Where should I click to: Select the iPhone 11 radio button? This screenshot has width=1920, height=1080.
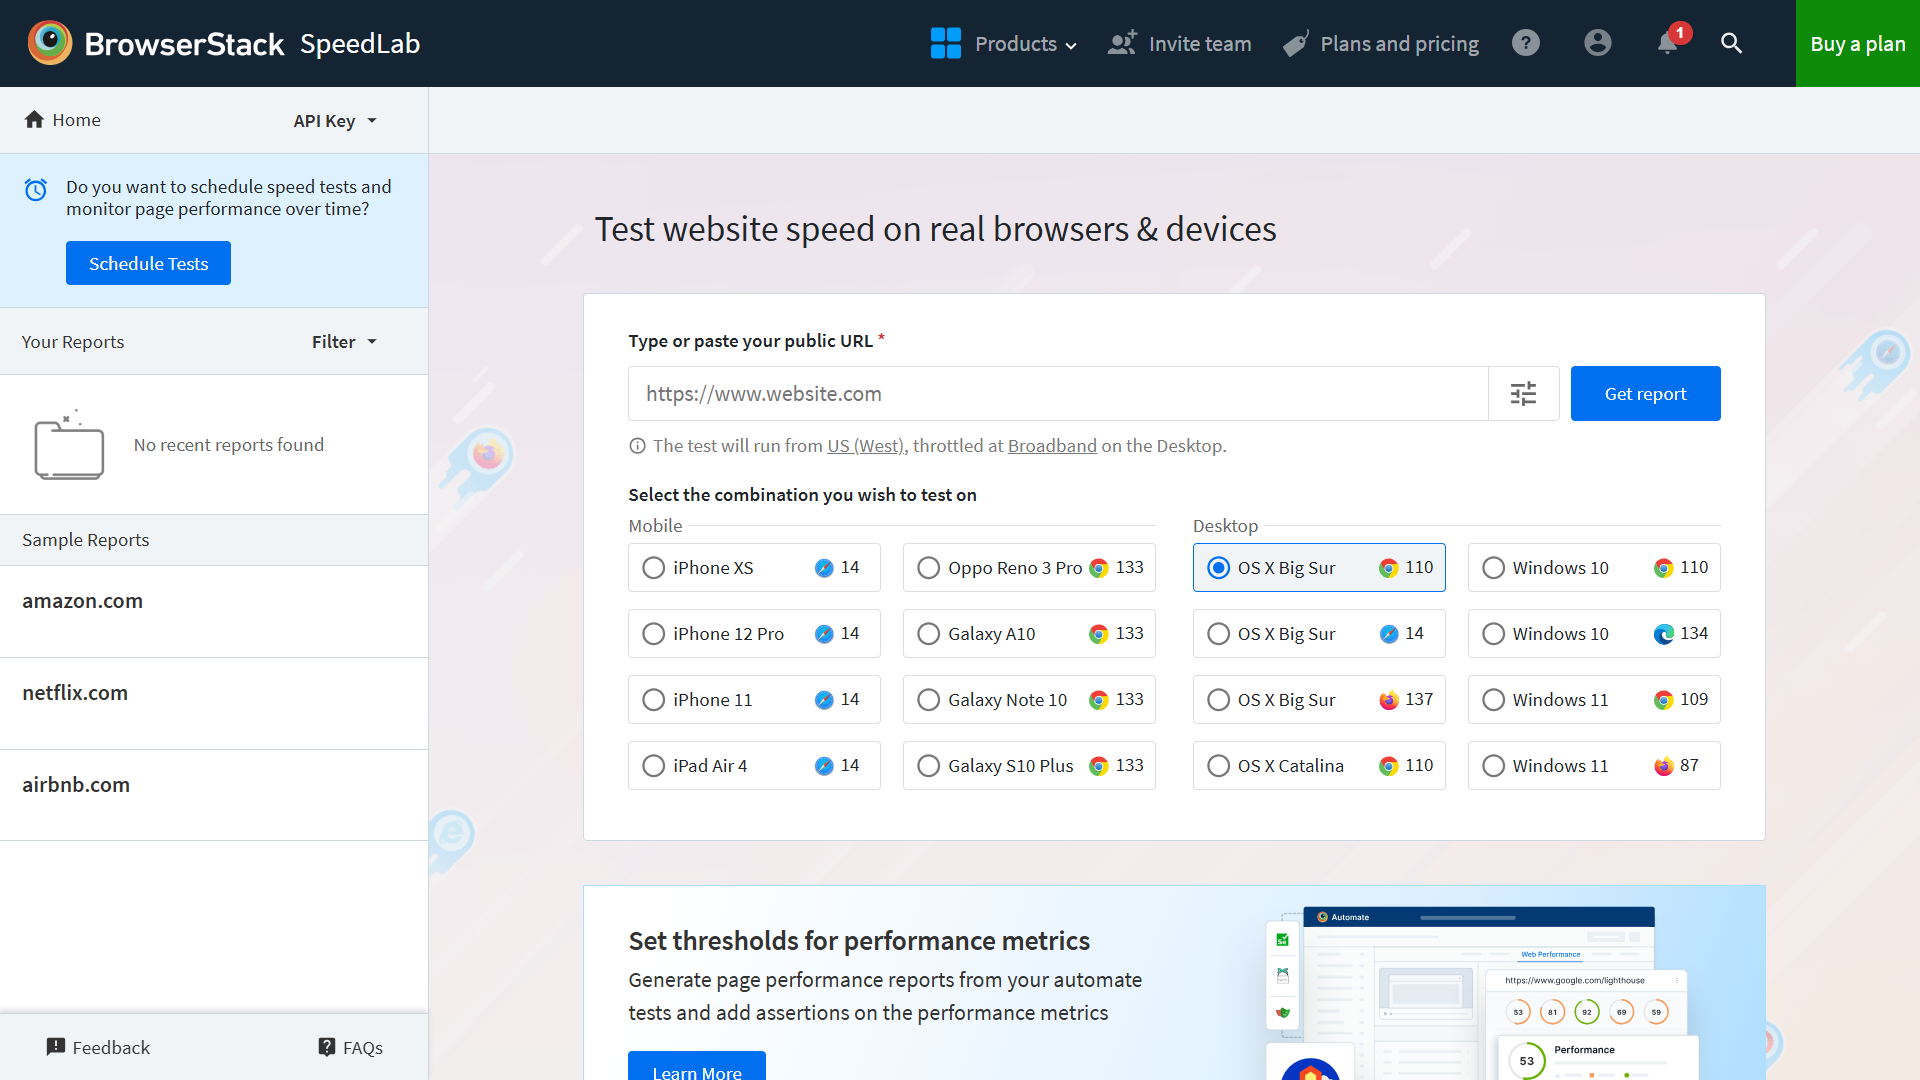click(x=654, y=700)
